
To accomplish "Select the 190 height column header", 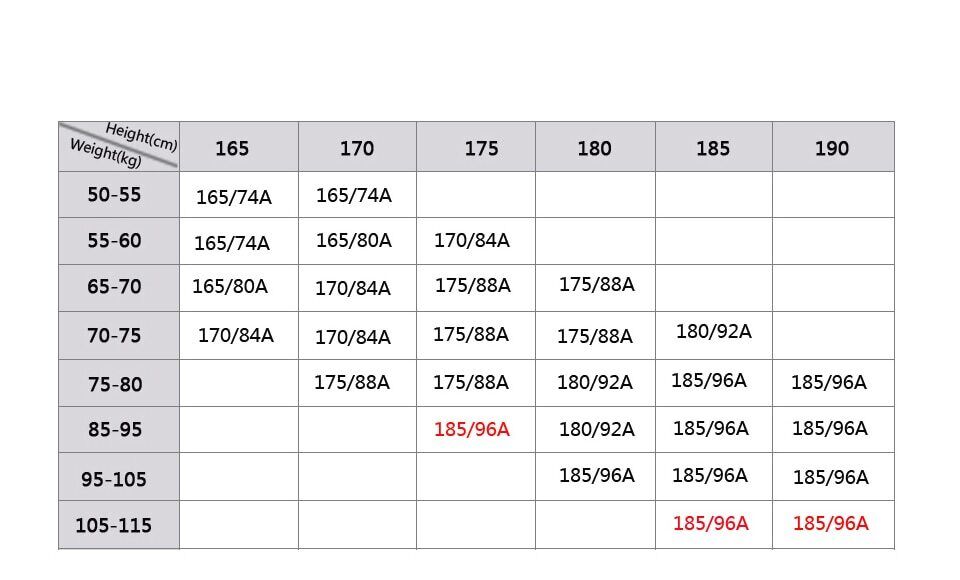I will [833, 146].
